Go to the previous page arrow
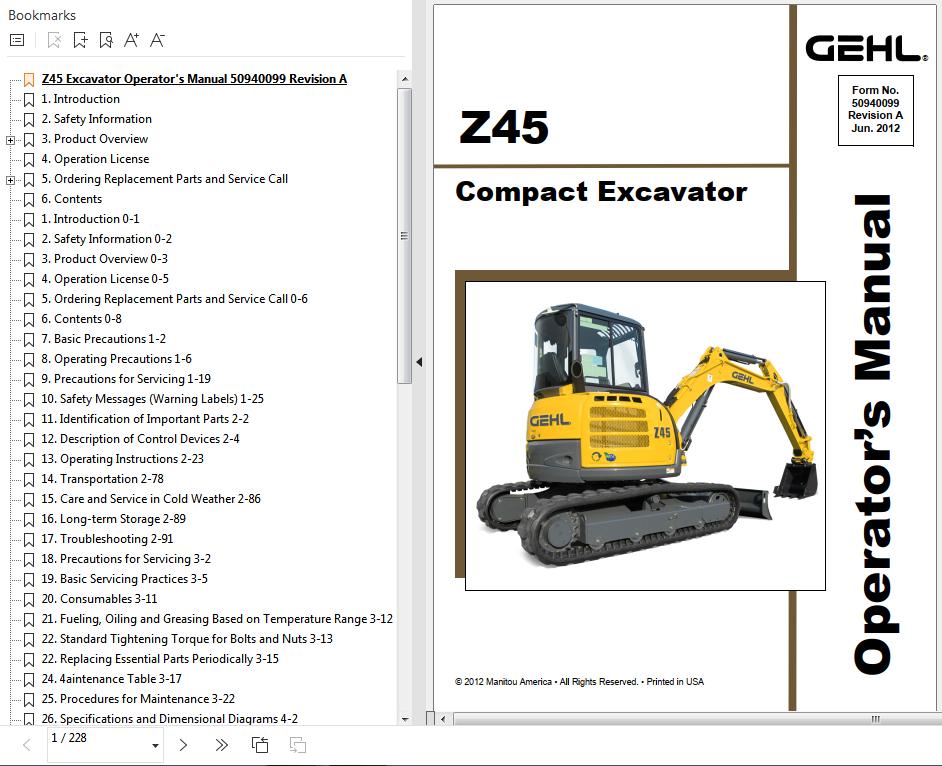This screenshot has height=766, width=942. click(x=27, y=746)
